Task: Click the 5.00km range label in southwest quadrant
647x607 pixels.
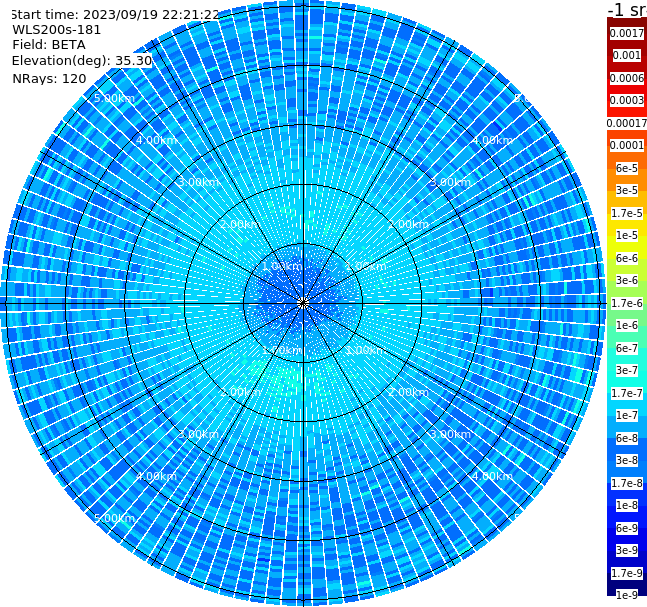Action: pyautogui.click(x=114, y=518)
